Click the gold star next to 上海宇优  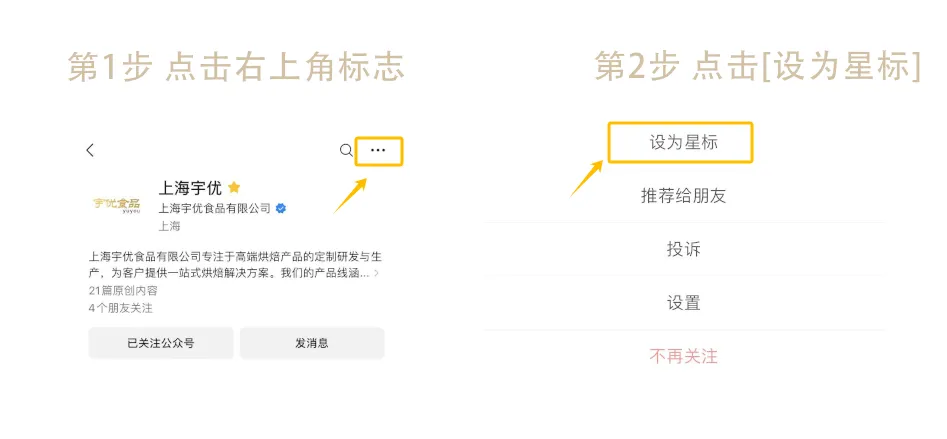point(234,187)
